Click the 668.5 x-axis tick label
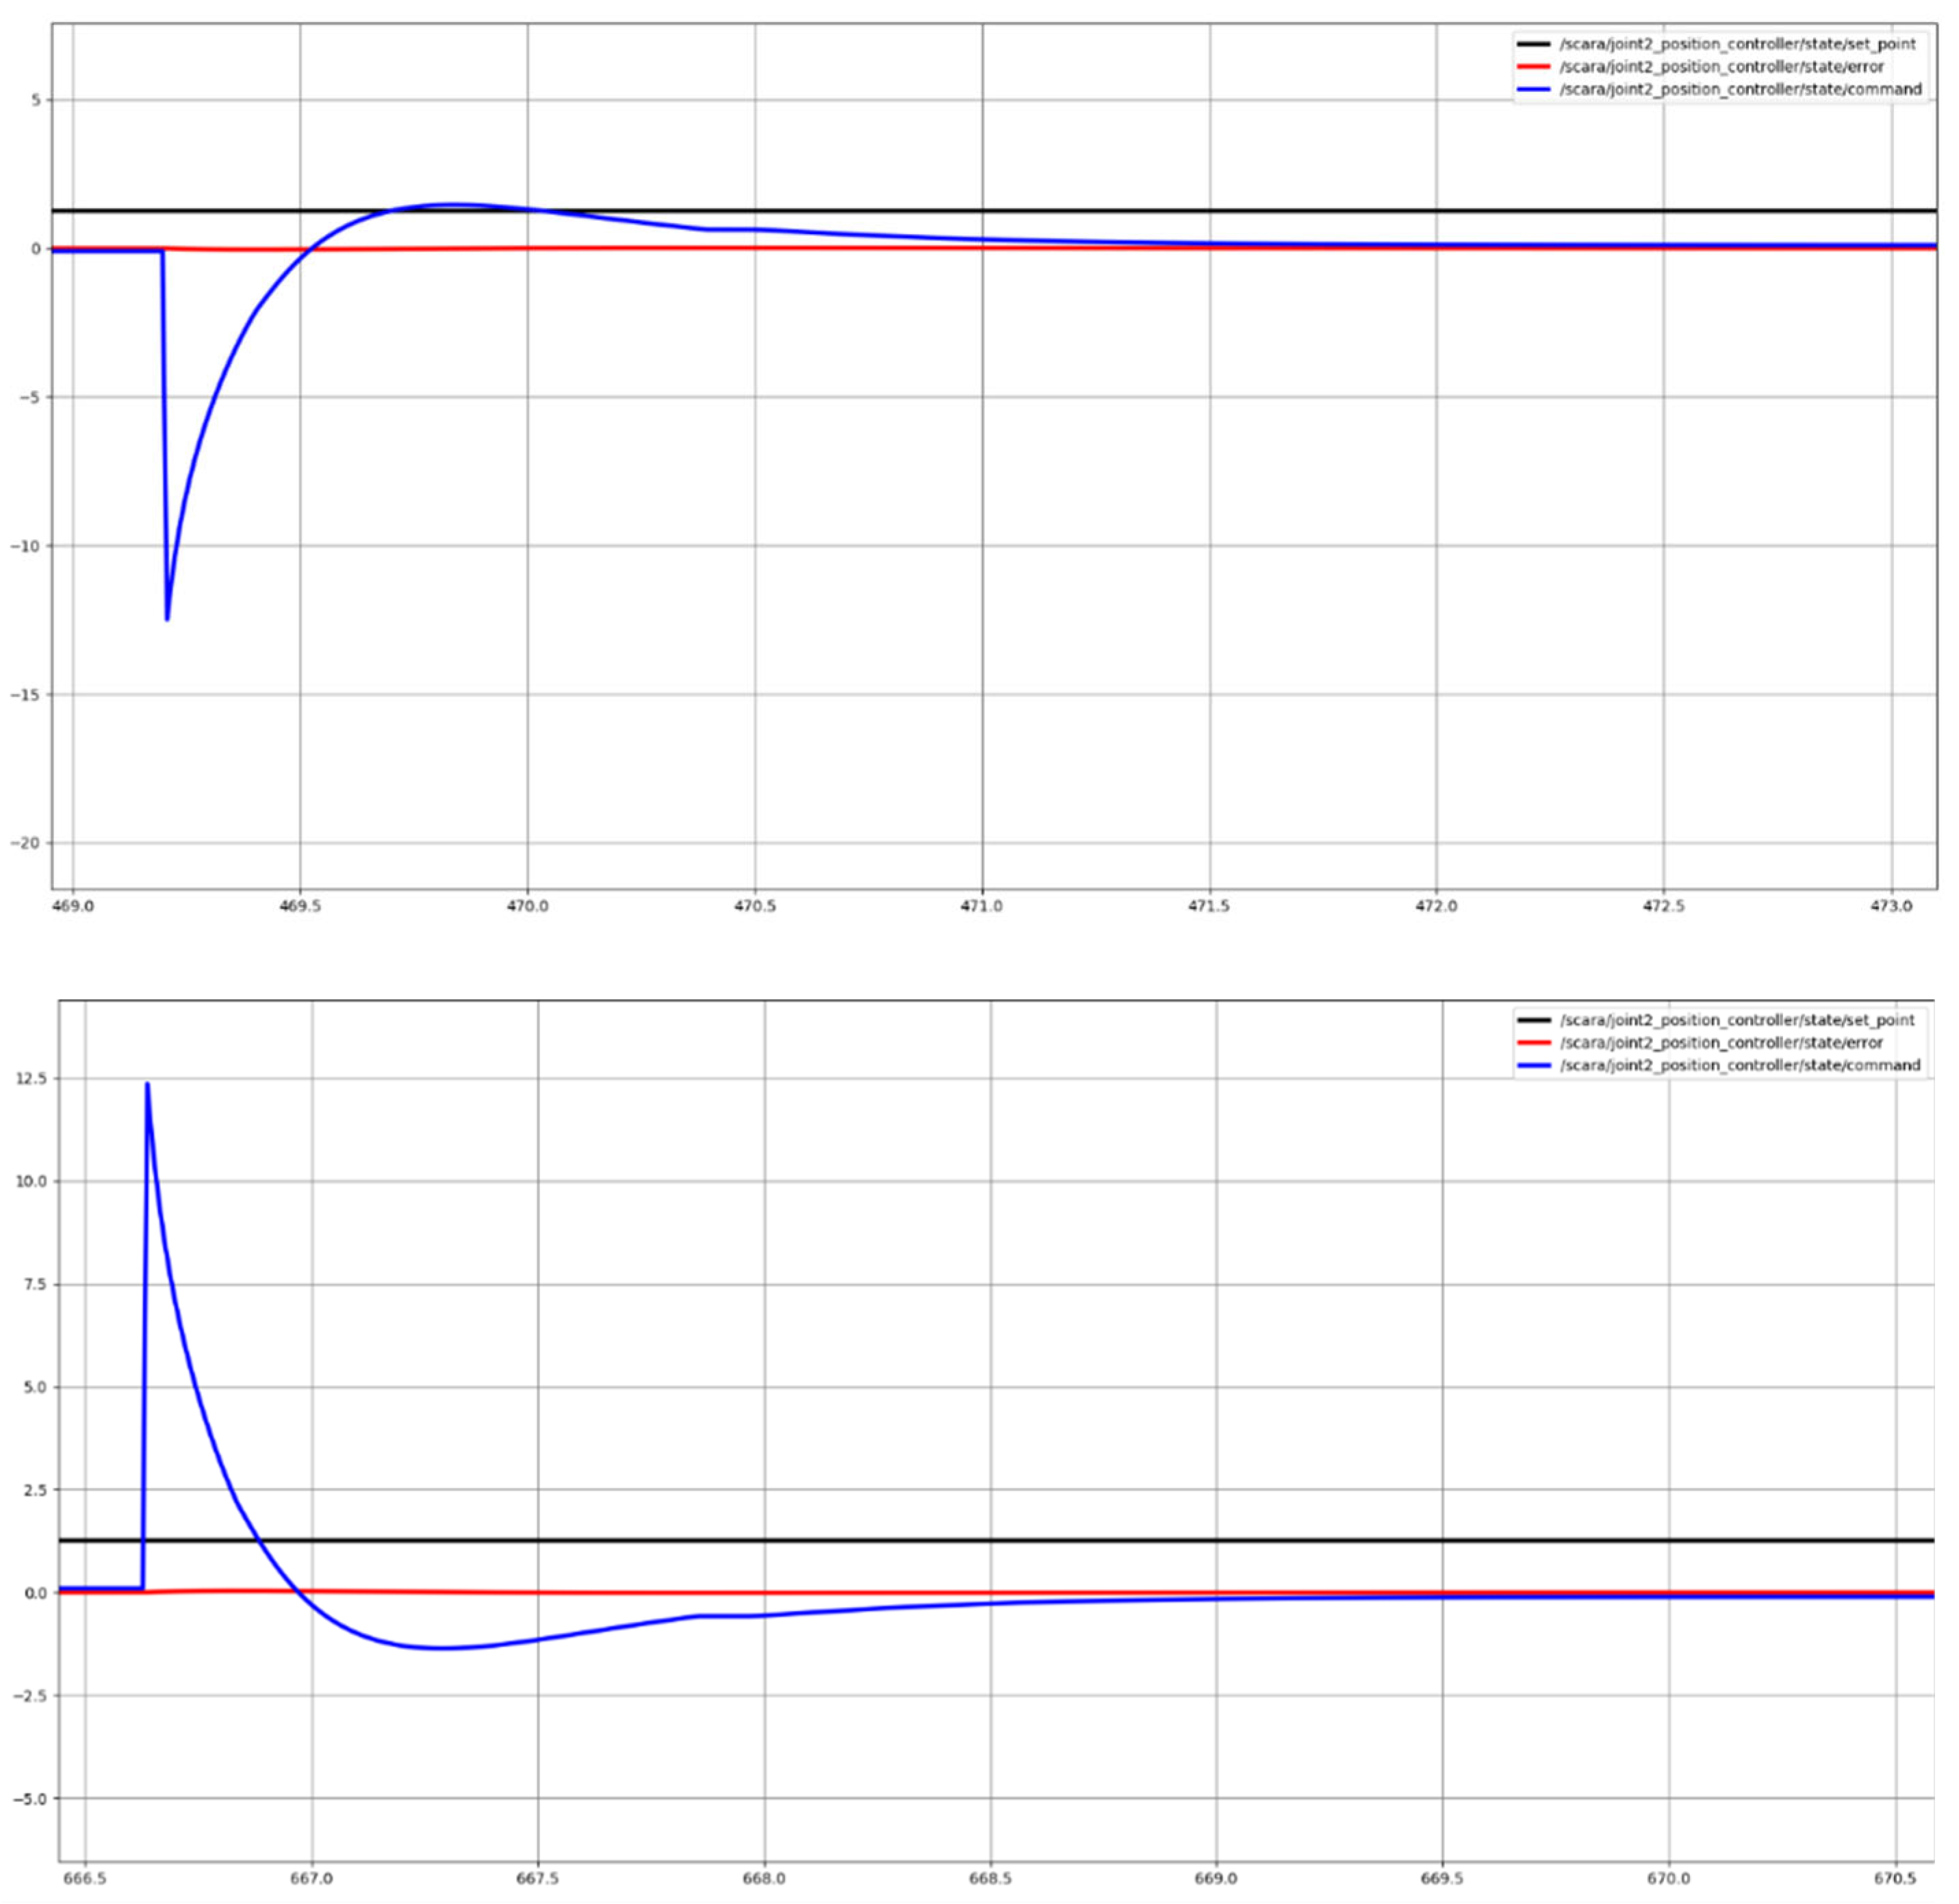Screen dimensions: 1959x1904 (991, 1879)
